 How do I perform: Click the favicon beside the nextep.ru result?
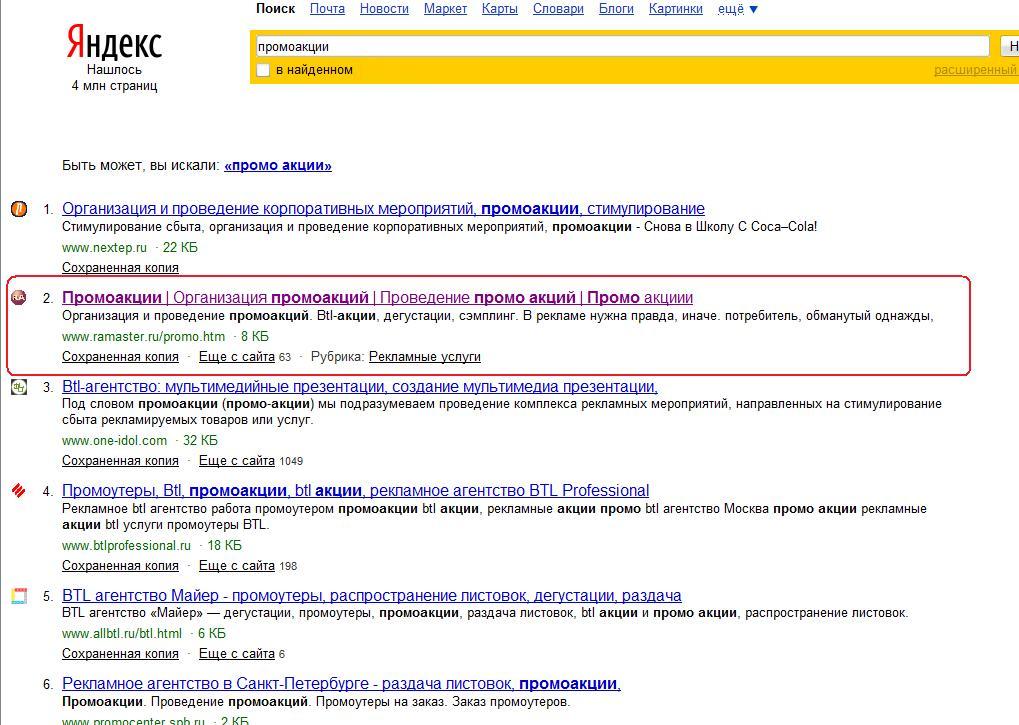(x=19, y=209)
